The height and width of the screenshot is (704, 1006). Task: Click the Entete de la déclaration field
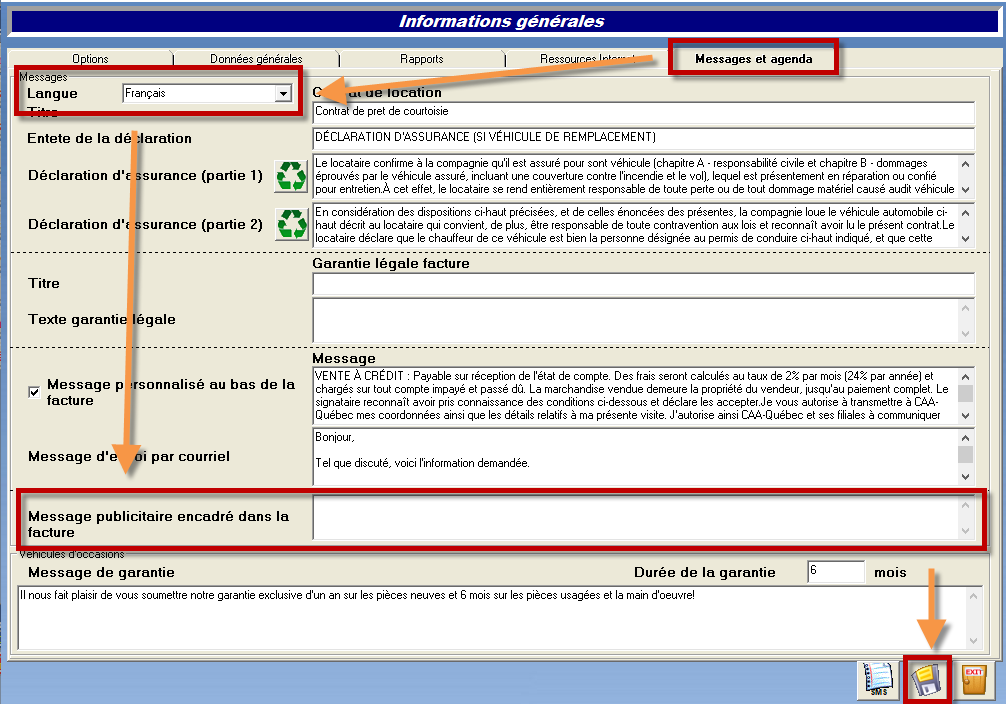(644, 137)
